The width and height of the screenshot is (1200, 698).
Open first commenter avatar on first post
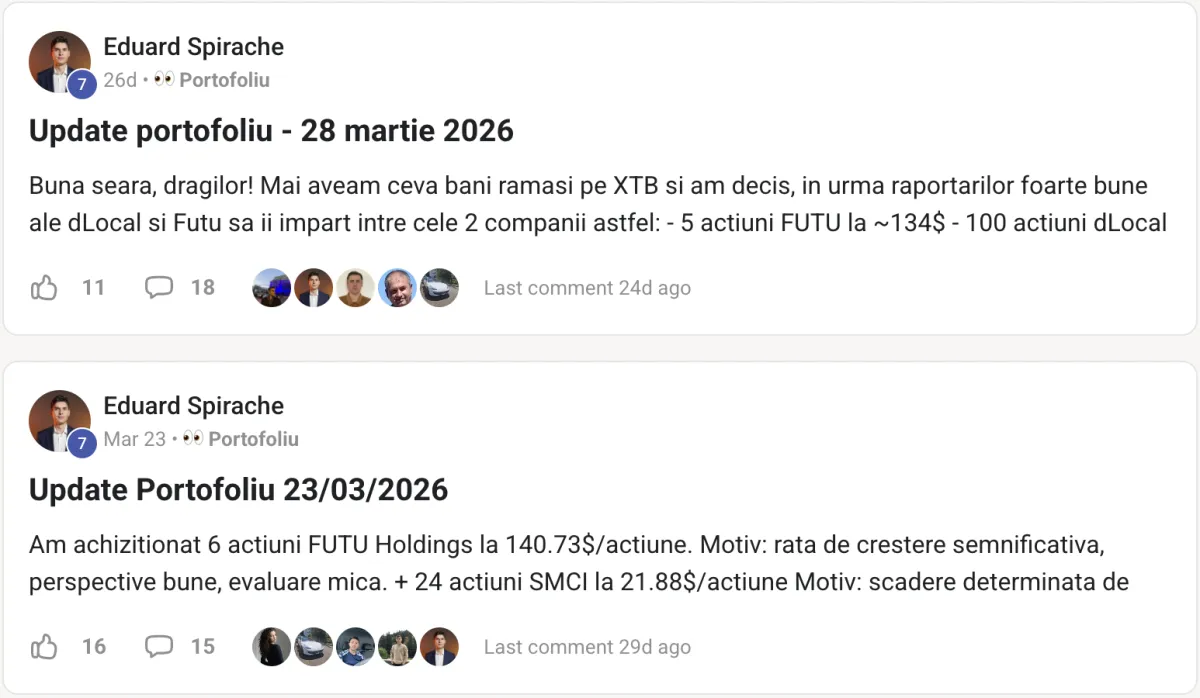point(272,288)
